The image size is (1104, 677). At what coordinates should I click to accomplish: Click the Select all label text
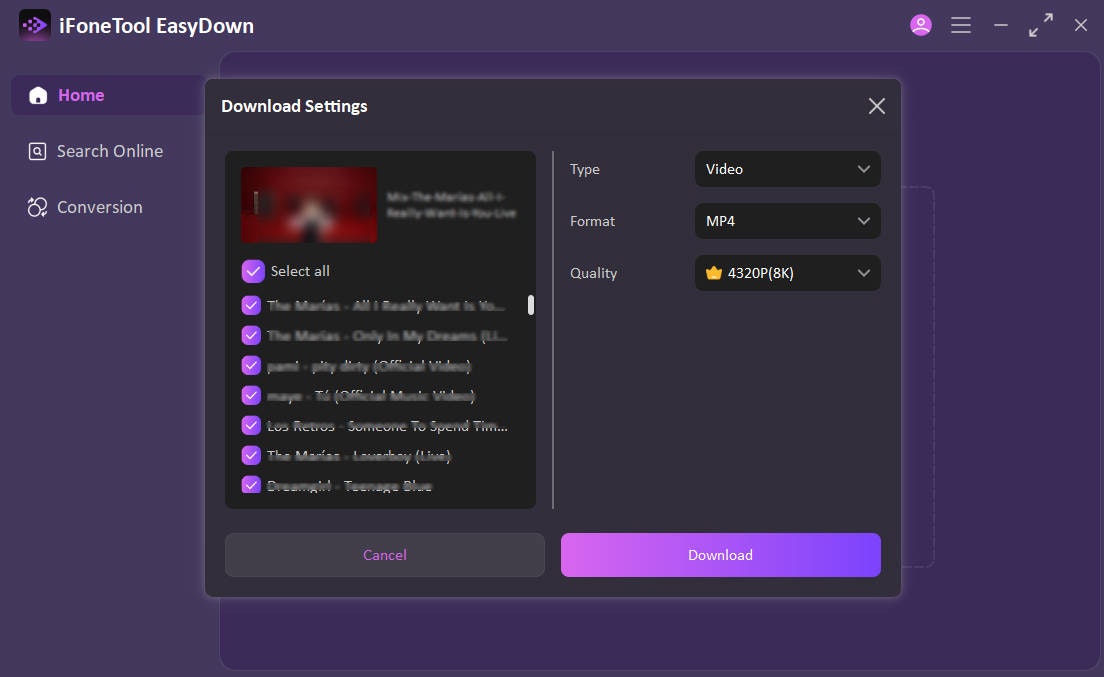coord(300,271)
